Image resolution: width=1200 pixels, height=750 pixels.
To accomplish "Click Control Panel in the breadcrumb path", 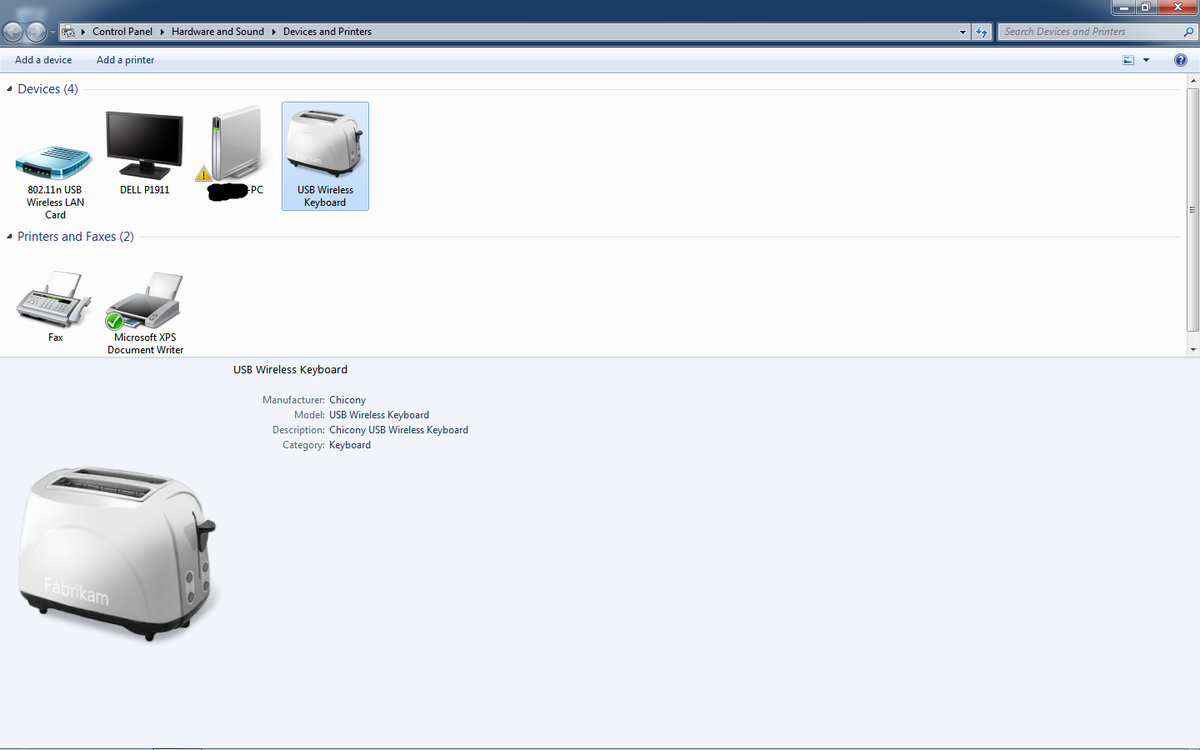I will 122,32.
